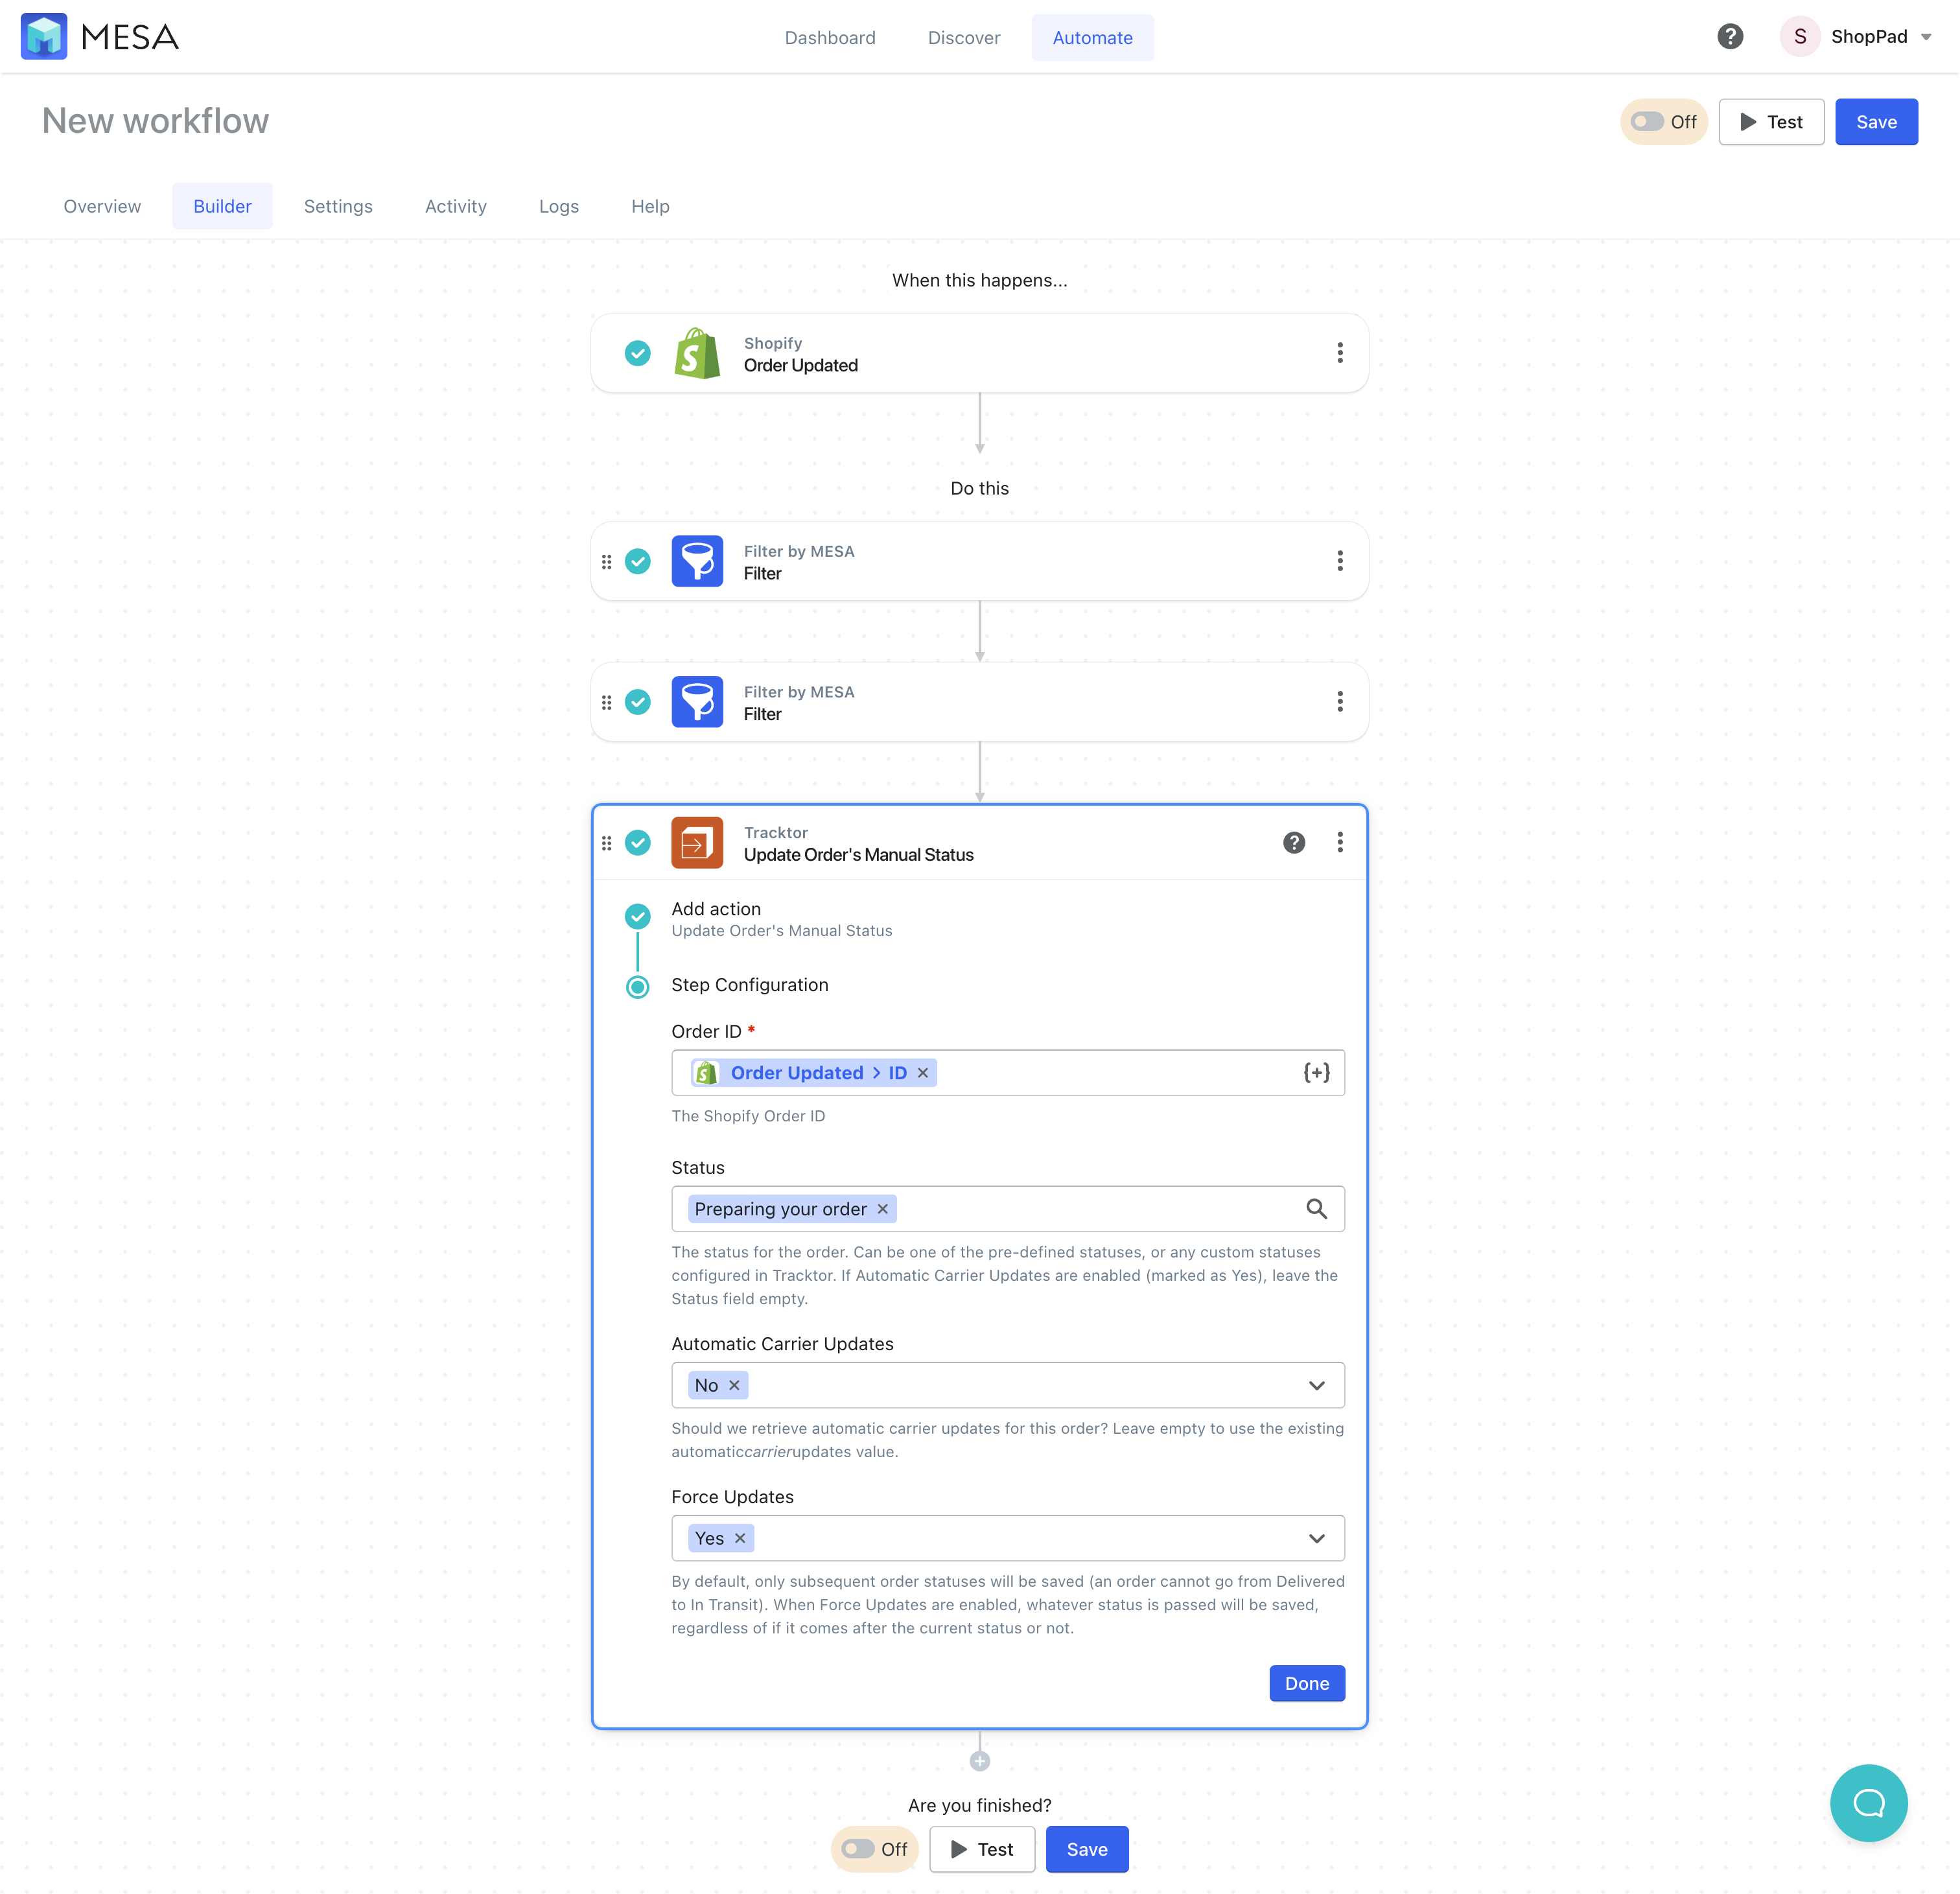Grab the first Filter step drag handle
Screen dimensions: 1960x1894
[x=606, y=562]
